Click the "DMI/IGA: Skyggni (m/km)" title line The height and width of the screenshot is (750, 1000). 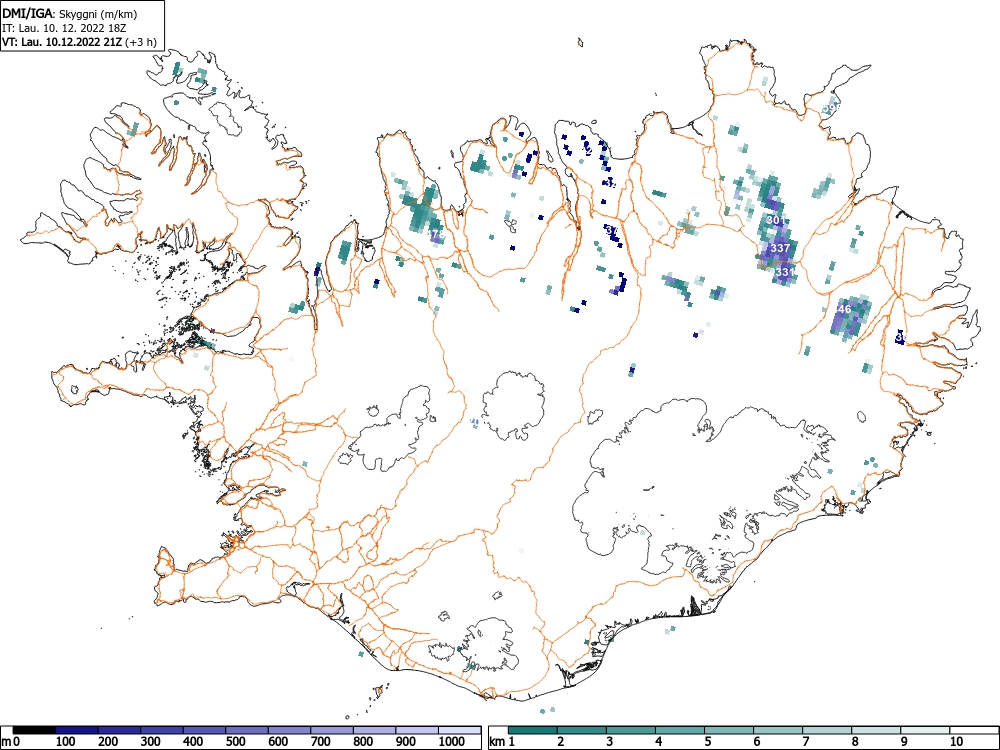tap(70, 14)
